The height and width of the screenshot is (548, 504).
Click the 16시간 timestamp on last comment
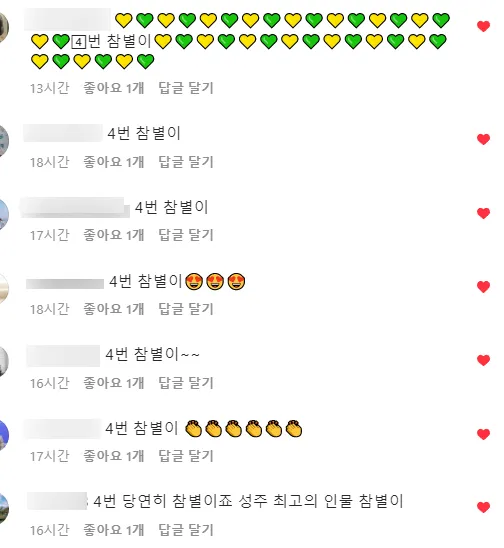click(x=50, y=530)
